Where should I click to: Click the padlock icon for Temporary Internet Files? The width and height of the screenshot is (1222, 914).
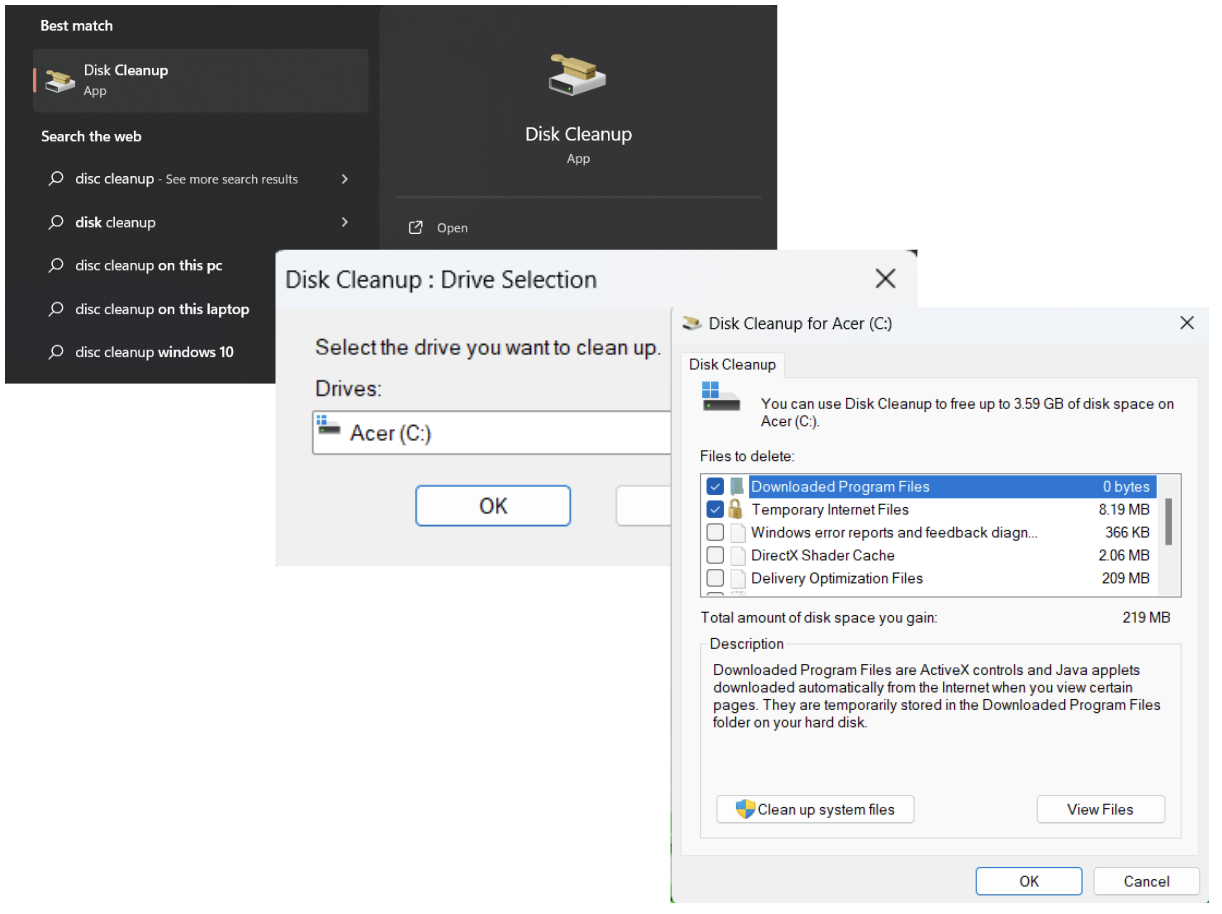click(x=736, y=509)
